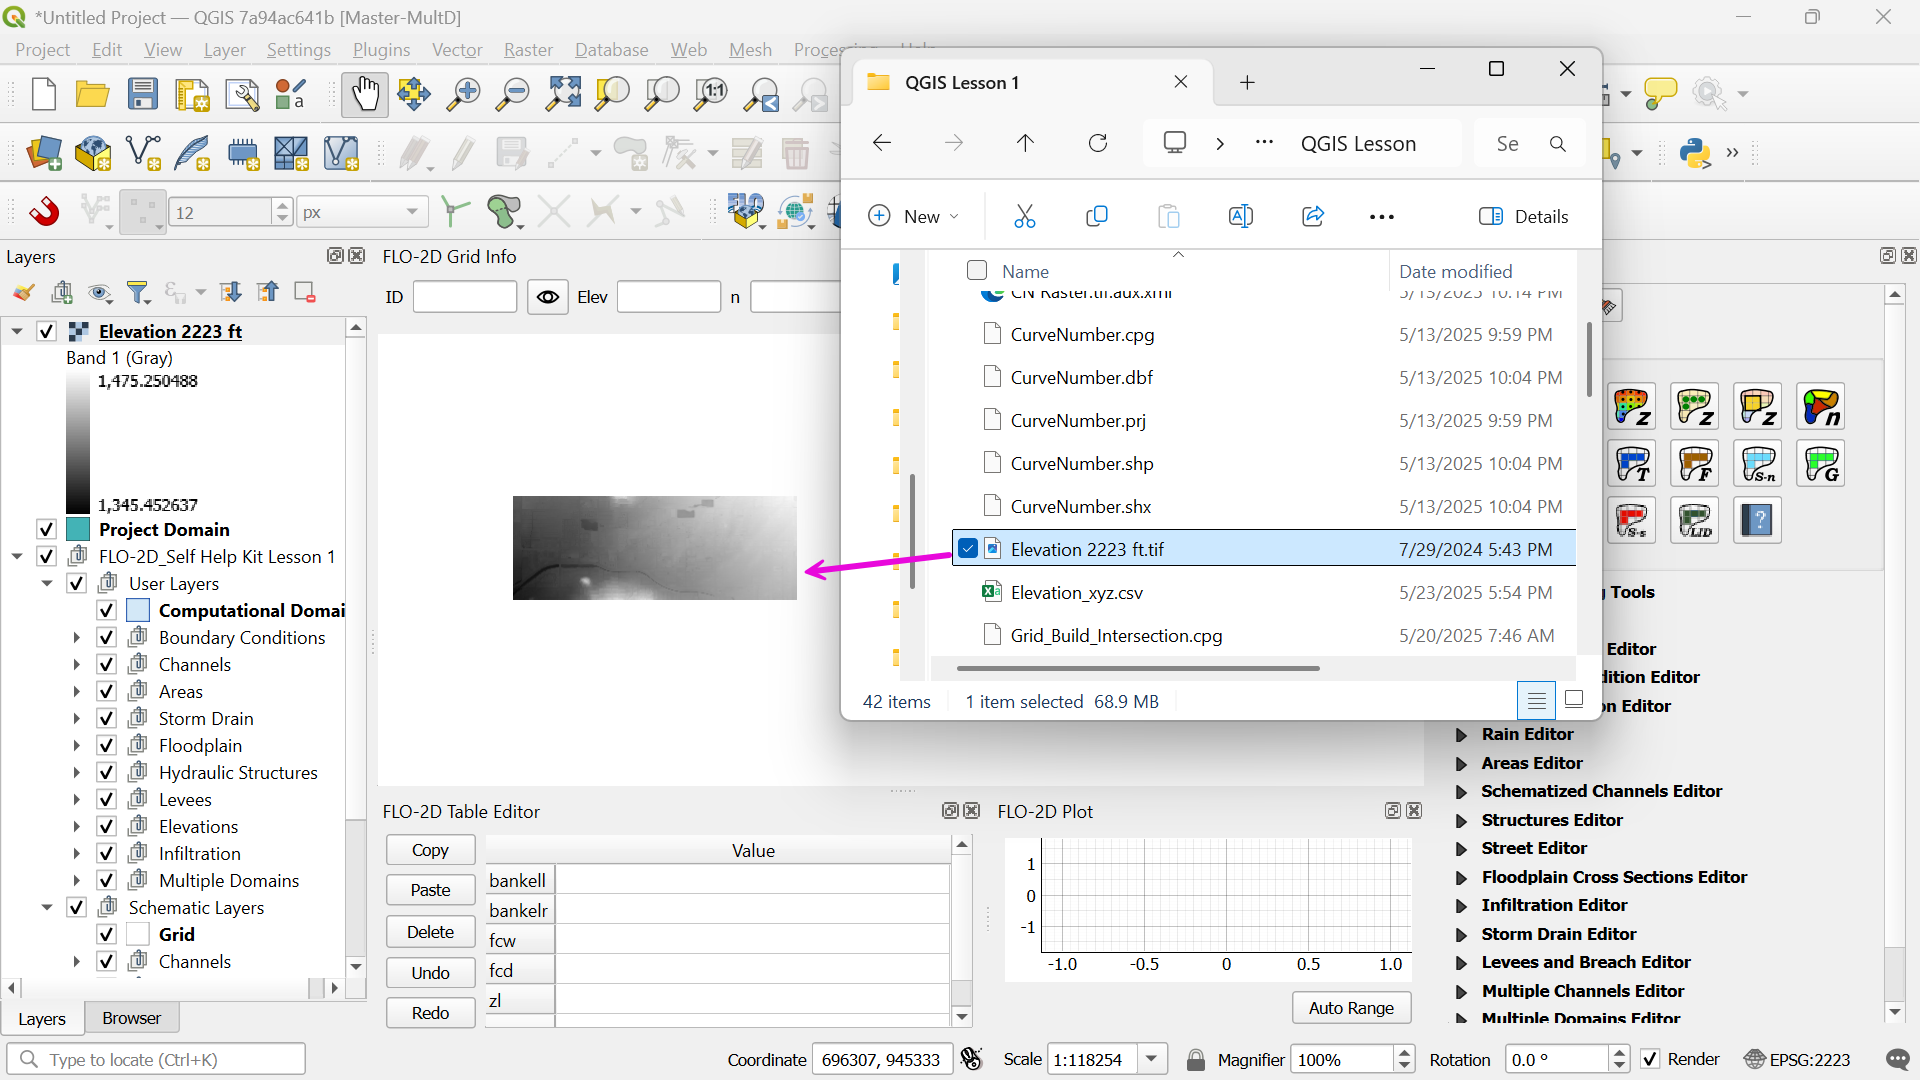
Task: Expand the Rain Editor section
Action: point(1461,735)
